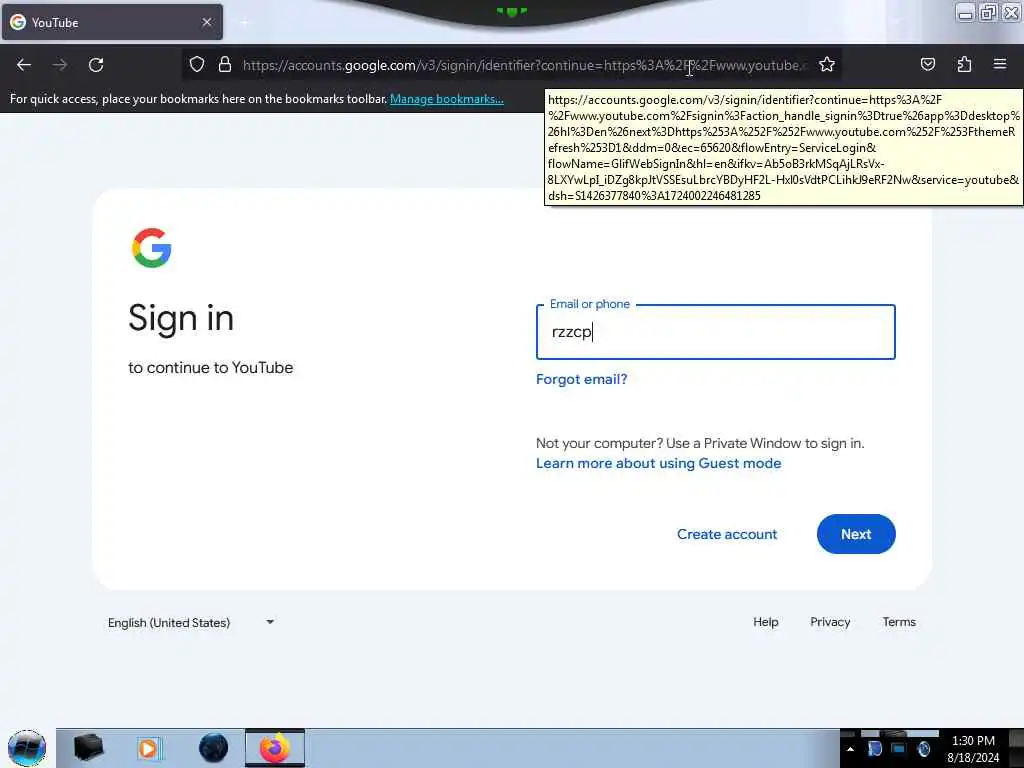This screenshot has width=1024, height=768.
Task: Click the padlock site security icon
Action: (225, 65)
